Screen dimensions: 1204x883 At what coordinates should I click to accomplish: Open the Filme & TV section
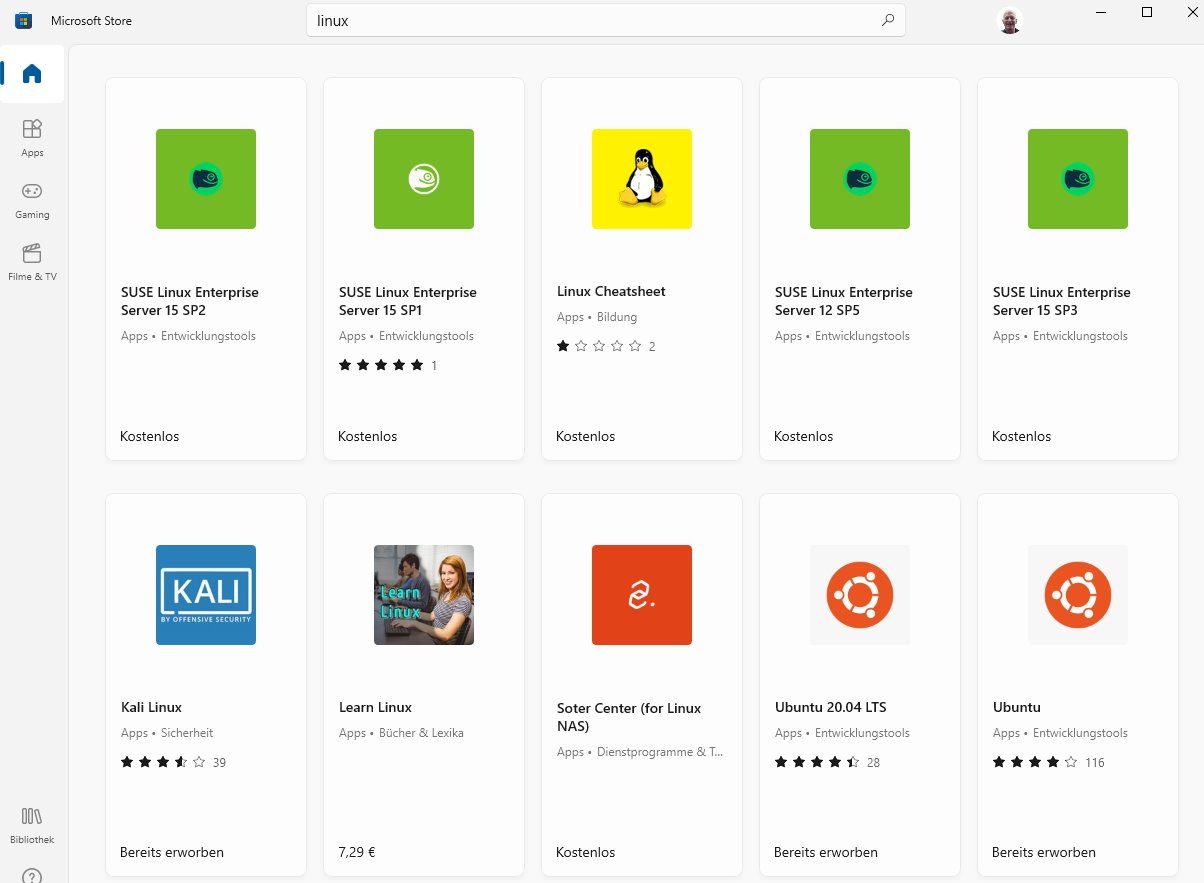tap(32, 261)
